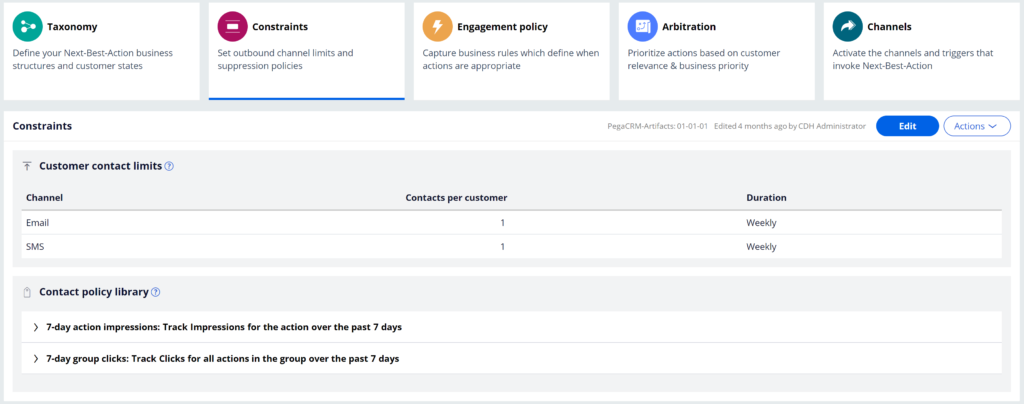Open help for Customer contact limits
The height and width of the screenshot is (404, 1024).
[169, 166]
